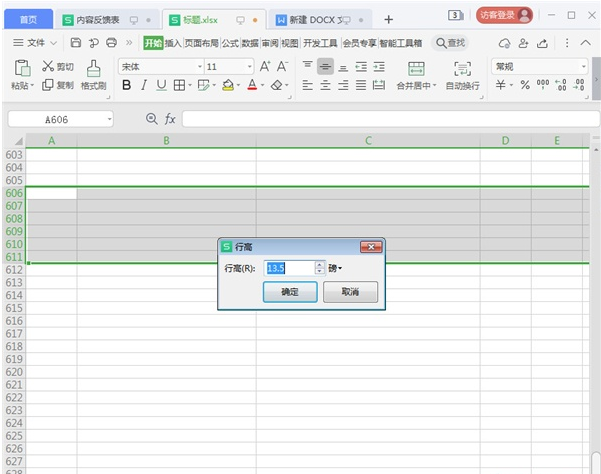This screenshot has width=601, height=474.
Task: Open the 插入 ribbon tab
Action: click(173, 43)
